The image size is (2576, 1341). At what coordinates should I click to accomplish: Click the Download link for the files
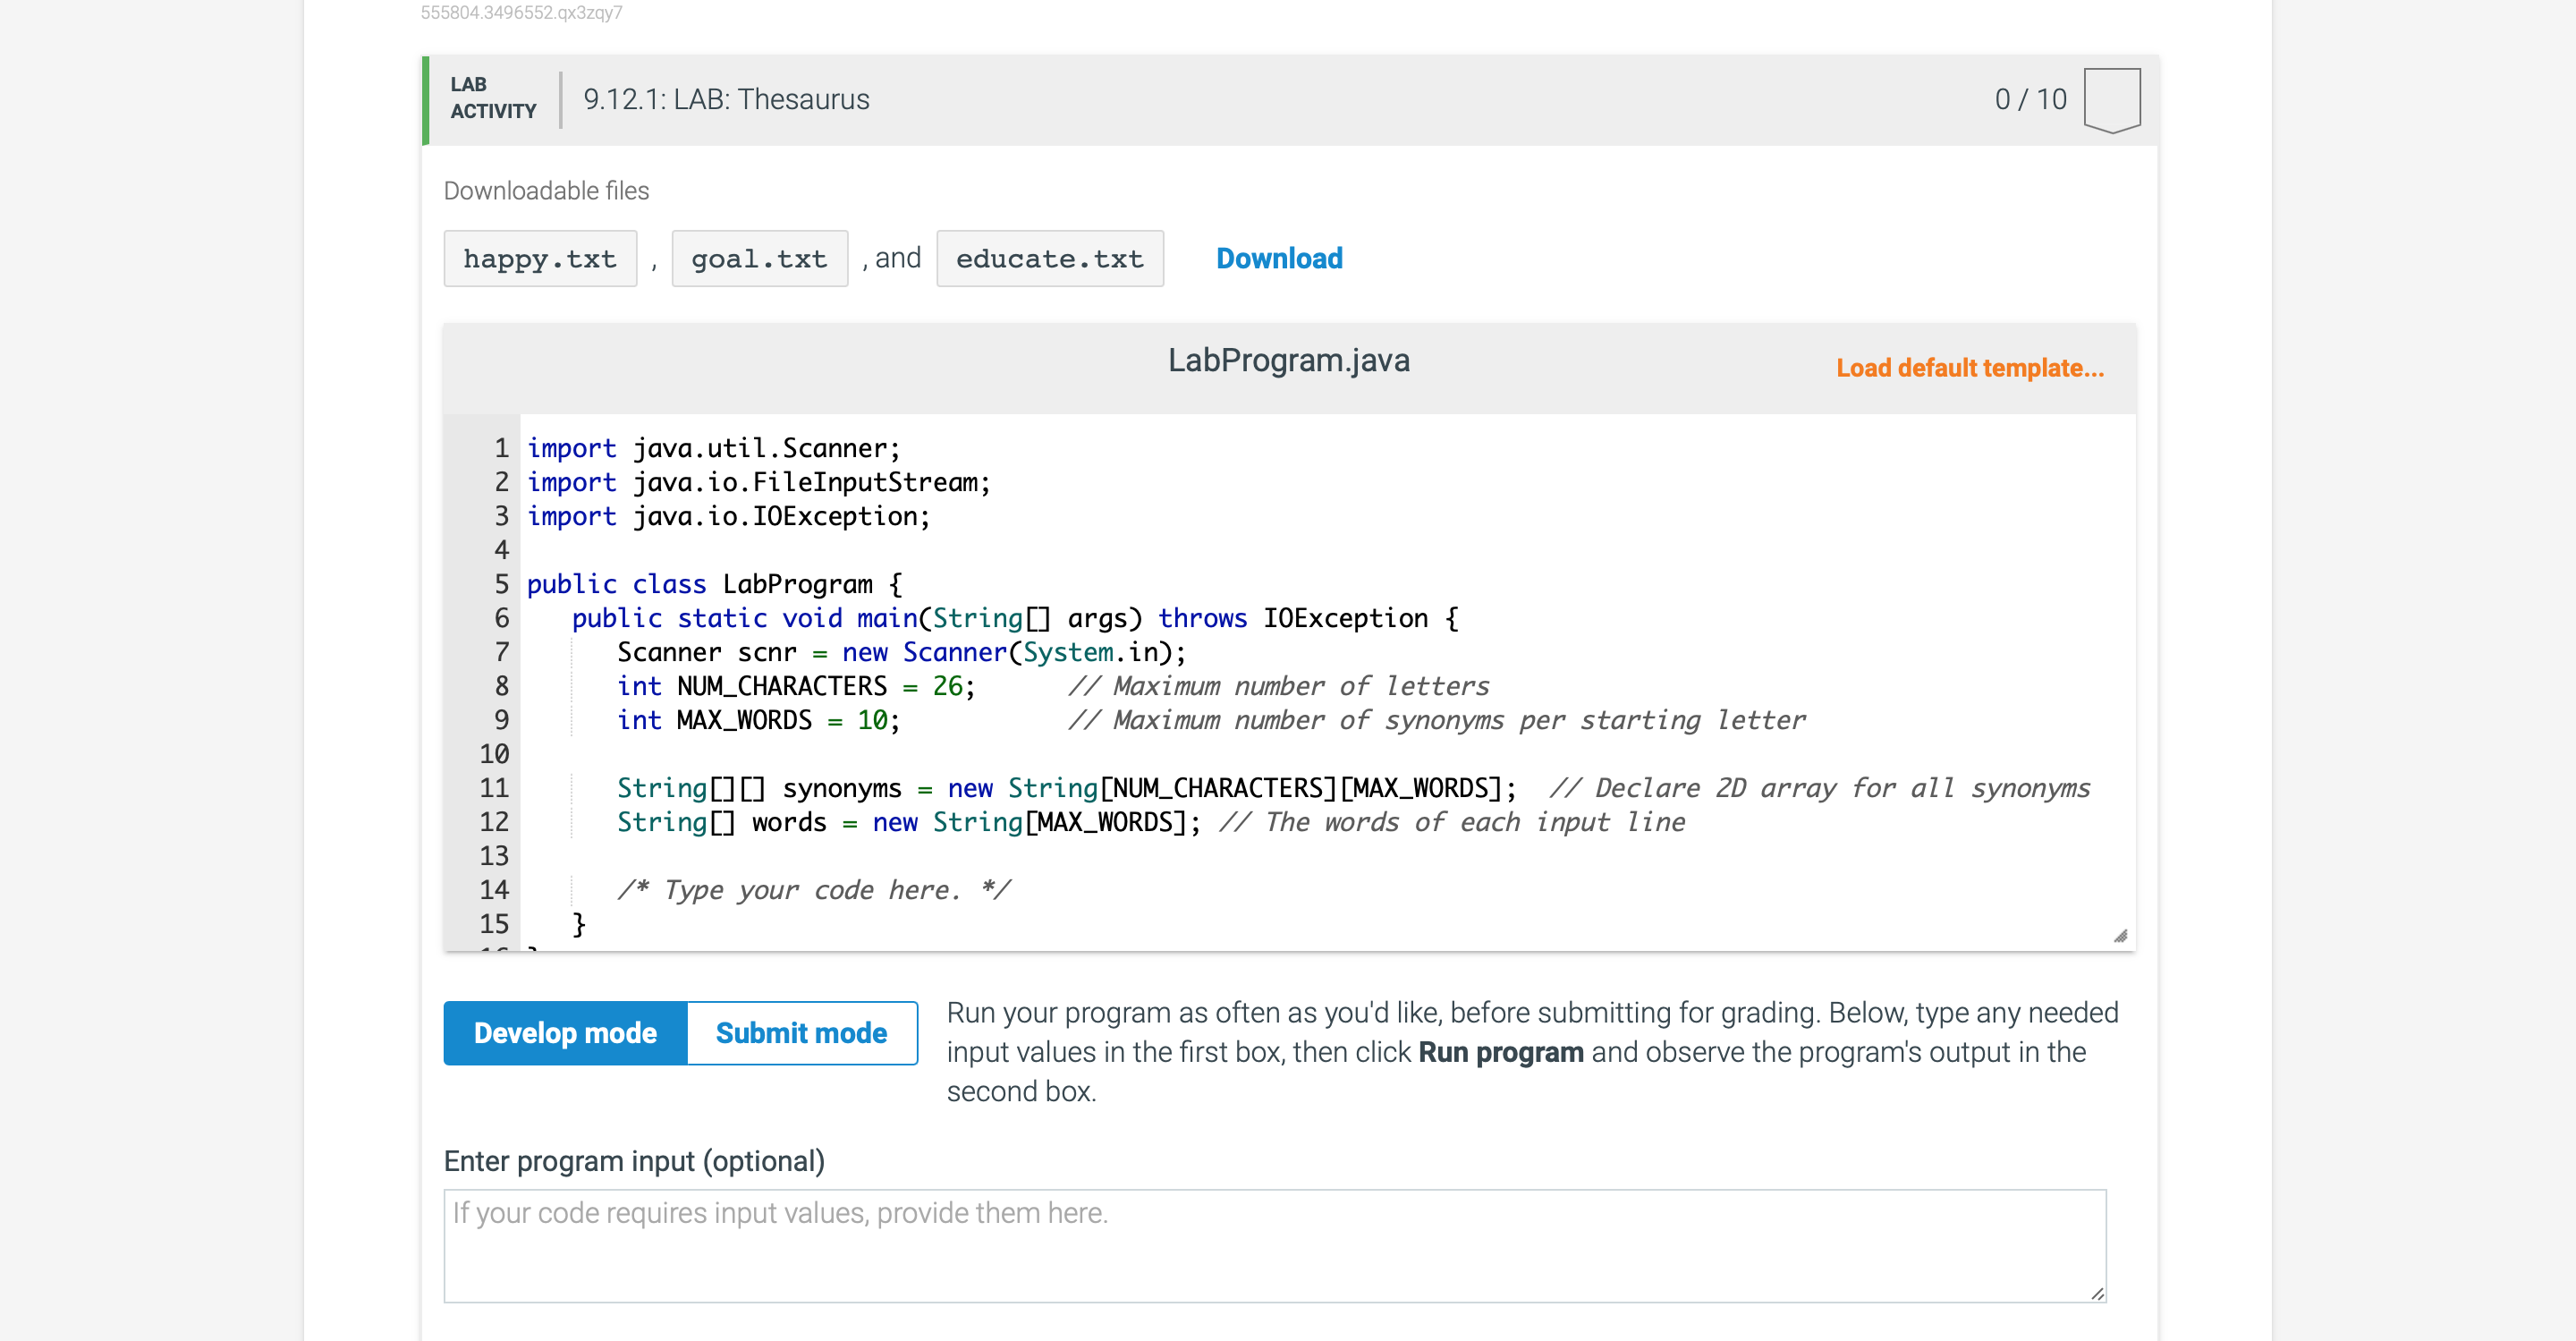coord(1279,258)
